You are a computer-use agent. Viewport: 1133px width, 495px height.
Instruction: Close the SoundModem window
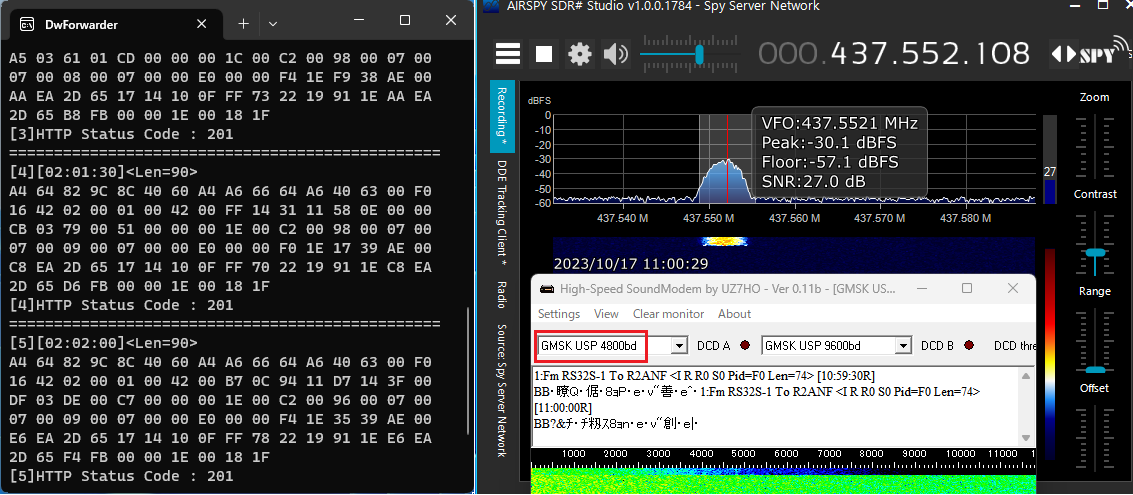pyautogui.click(x=1013, y=288)
